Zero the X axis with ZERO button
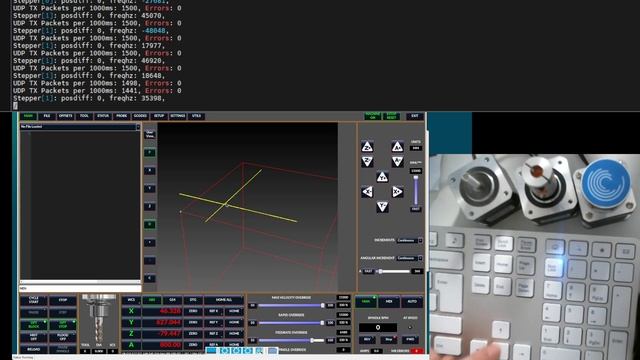Viewport: 640px width, 360px height. coord(193,311)
